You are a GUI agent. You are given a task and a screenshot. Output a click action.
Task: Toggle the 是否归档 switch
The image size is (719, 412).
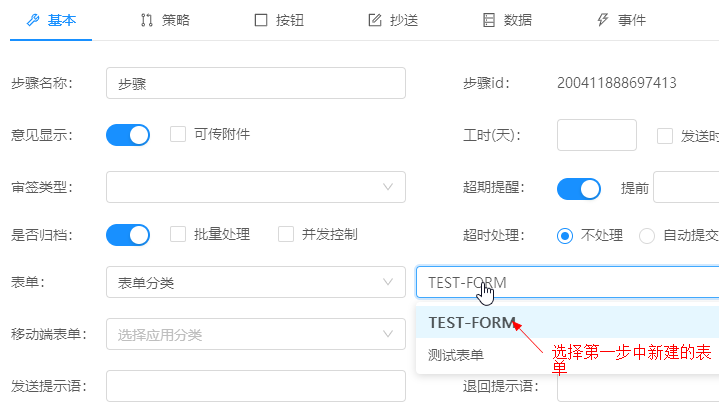tap(128, 235)
